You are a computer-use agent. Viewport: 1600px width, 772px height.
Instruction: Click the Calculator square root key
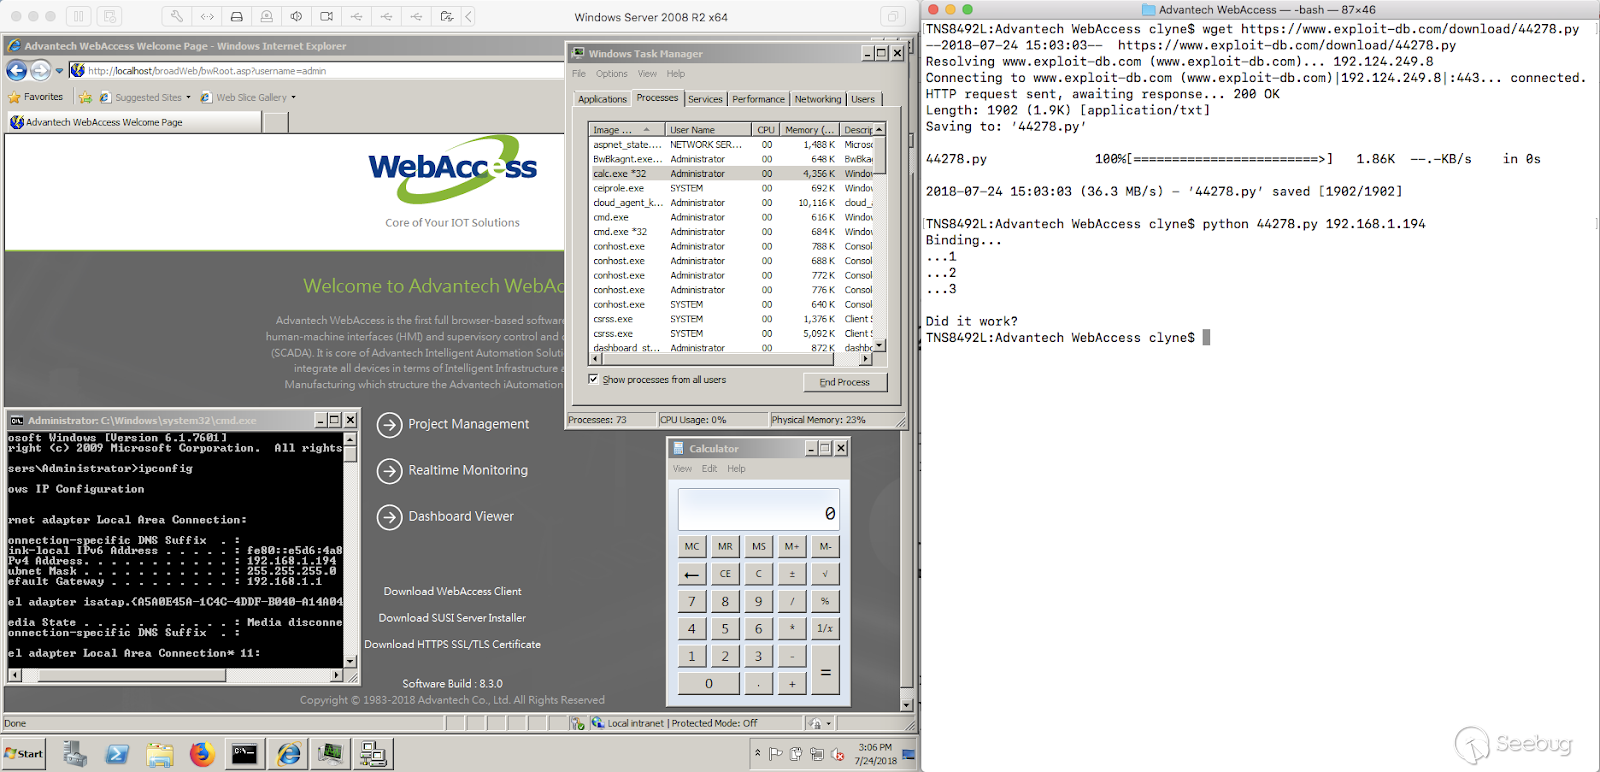pos(825,574)
